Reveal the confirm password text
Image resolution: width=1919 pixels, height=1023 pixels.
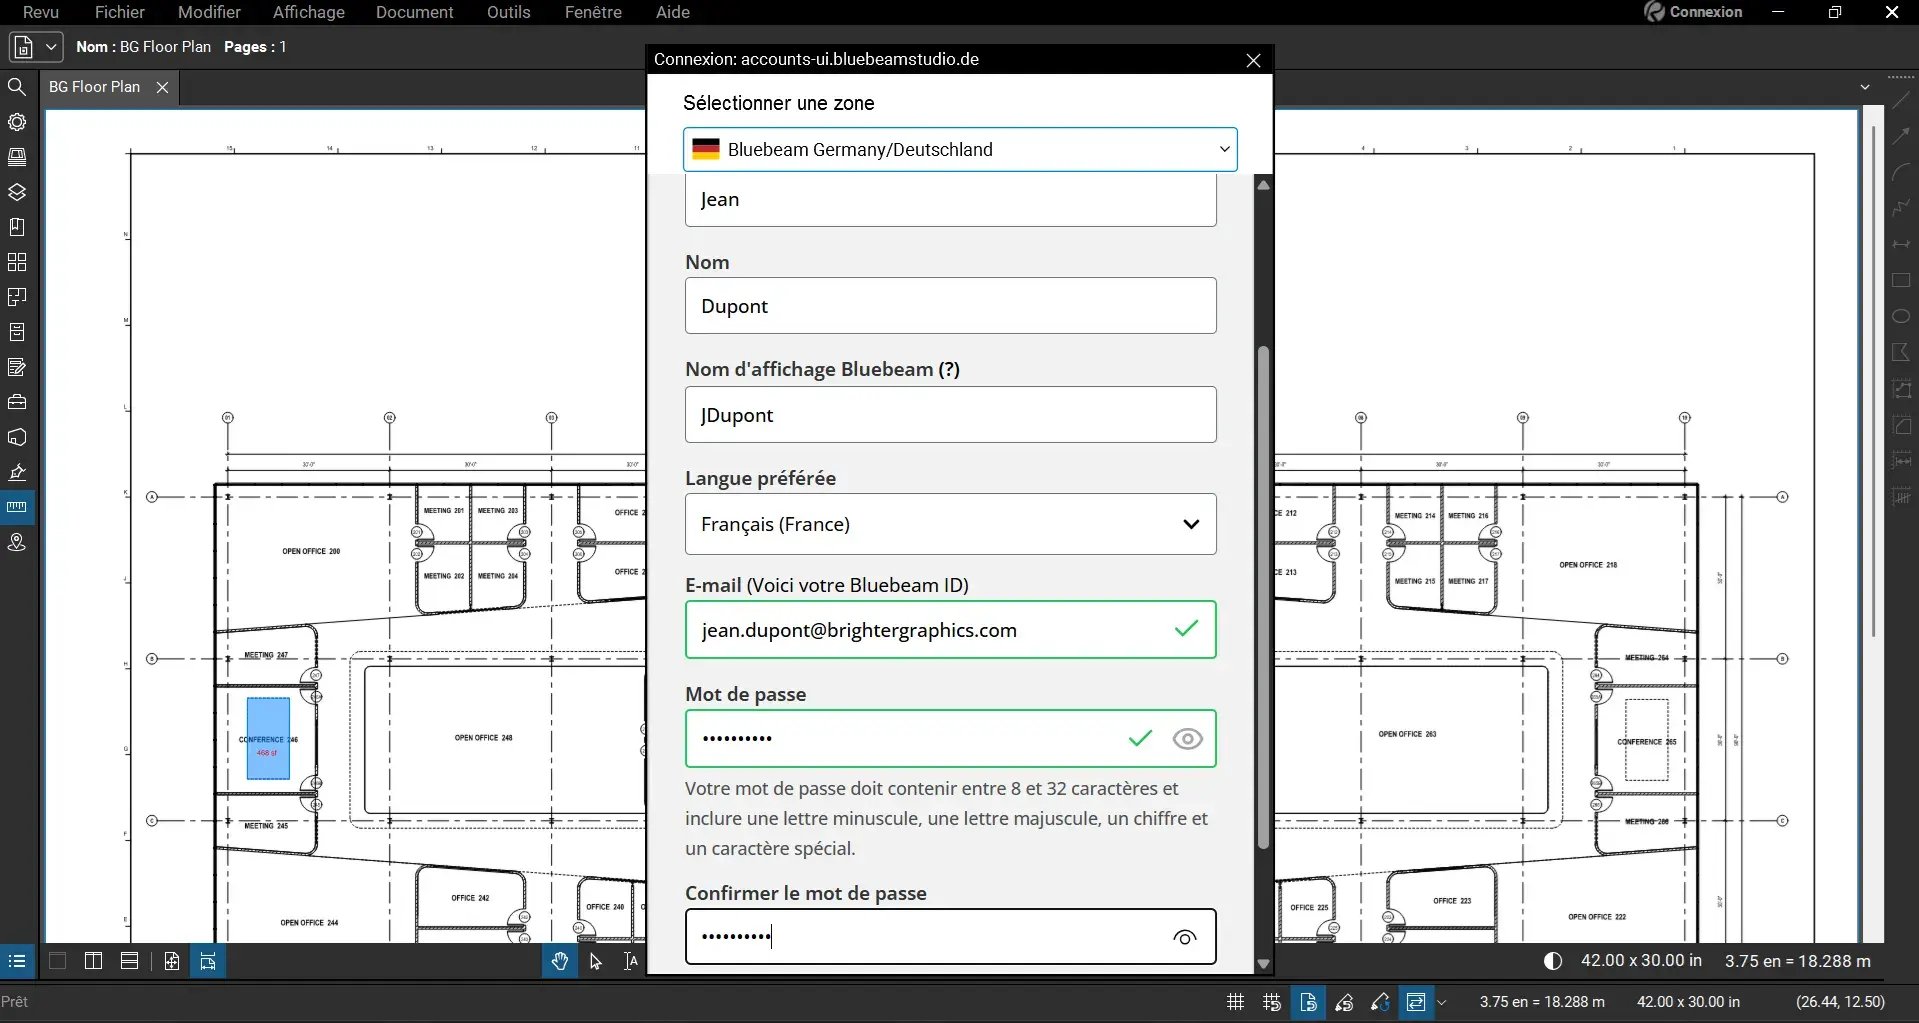(x=1185, y=937)
